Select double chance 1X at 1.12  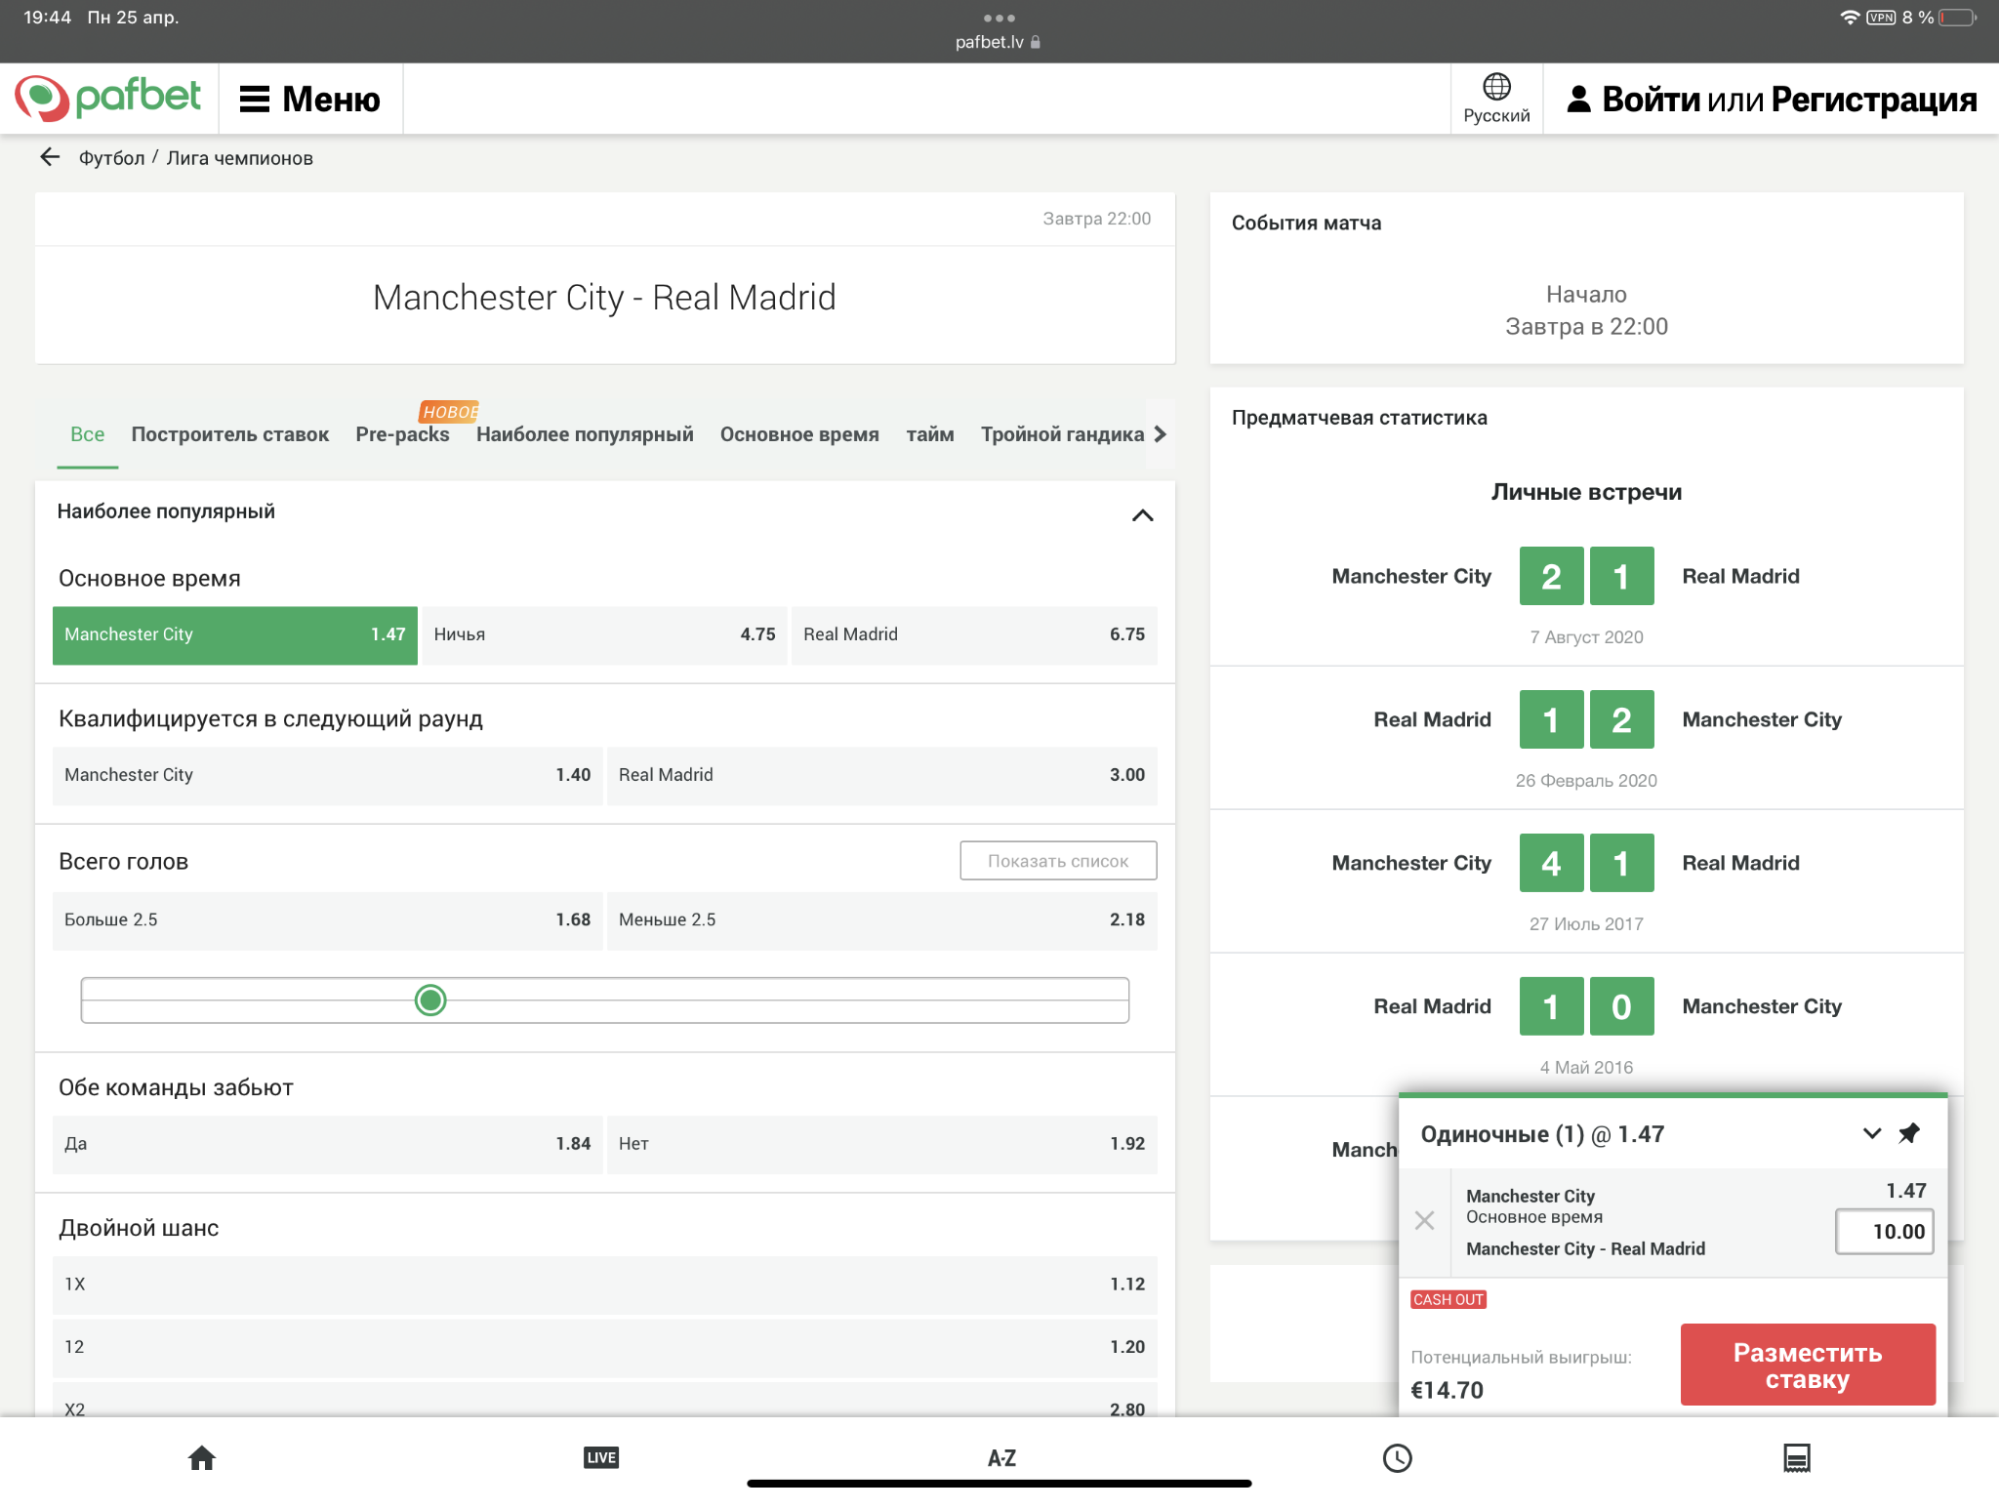point(605,1285)
